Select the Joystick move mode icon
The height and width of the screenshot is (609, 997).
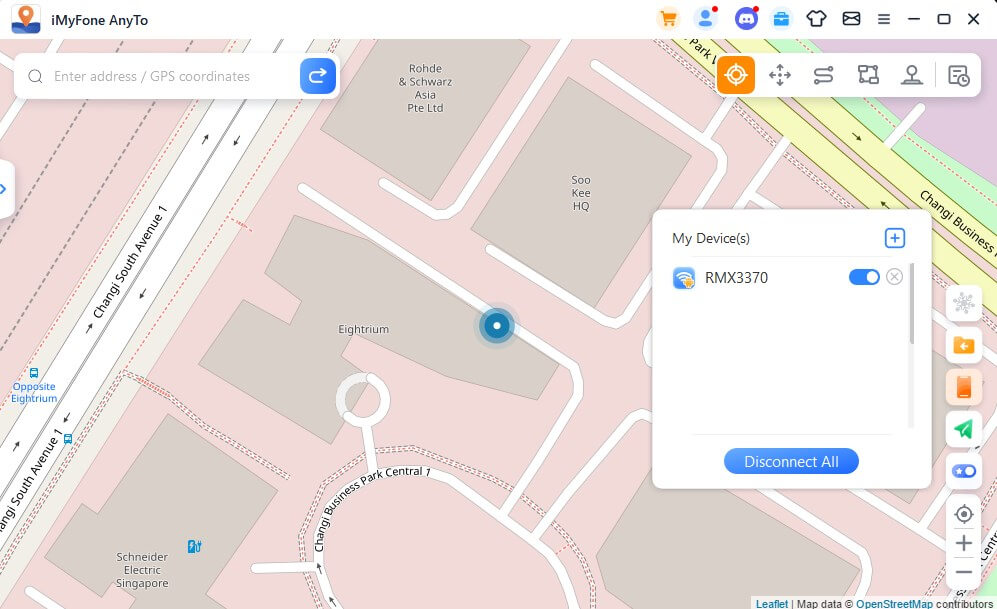click(x=780, y=75)
